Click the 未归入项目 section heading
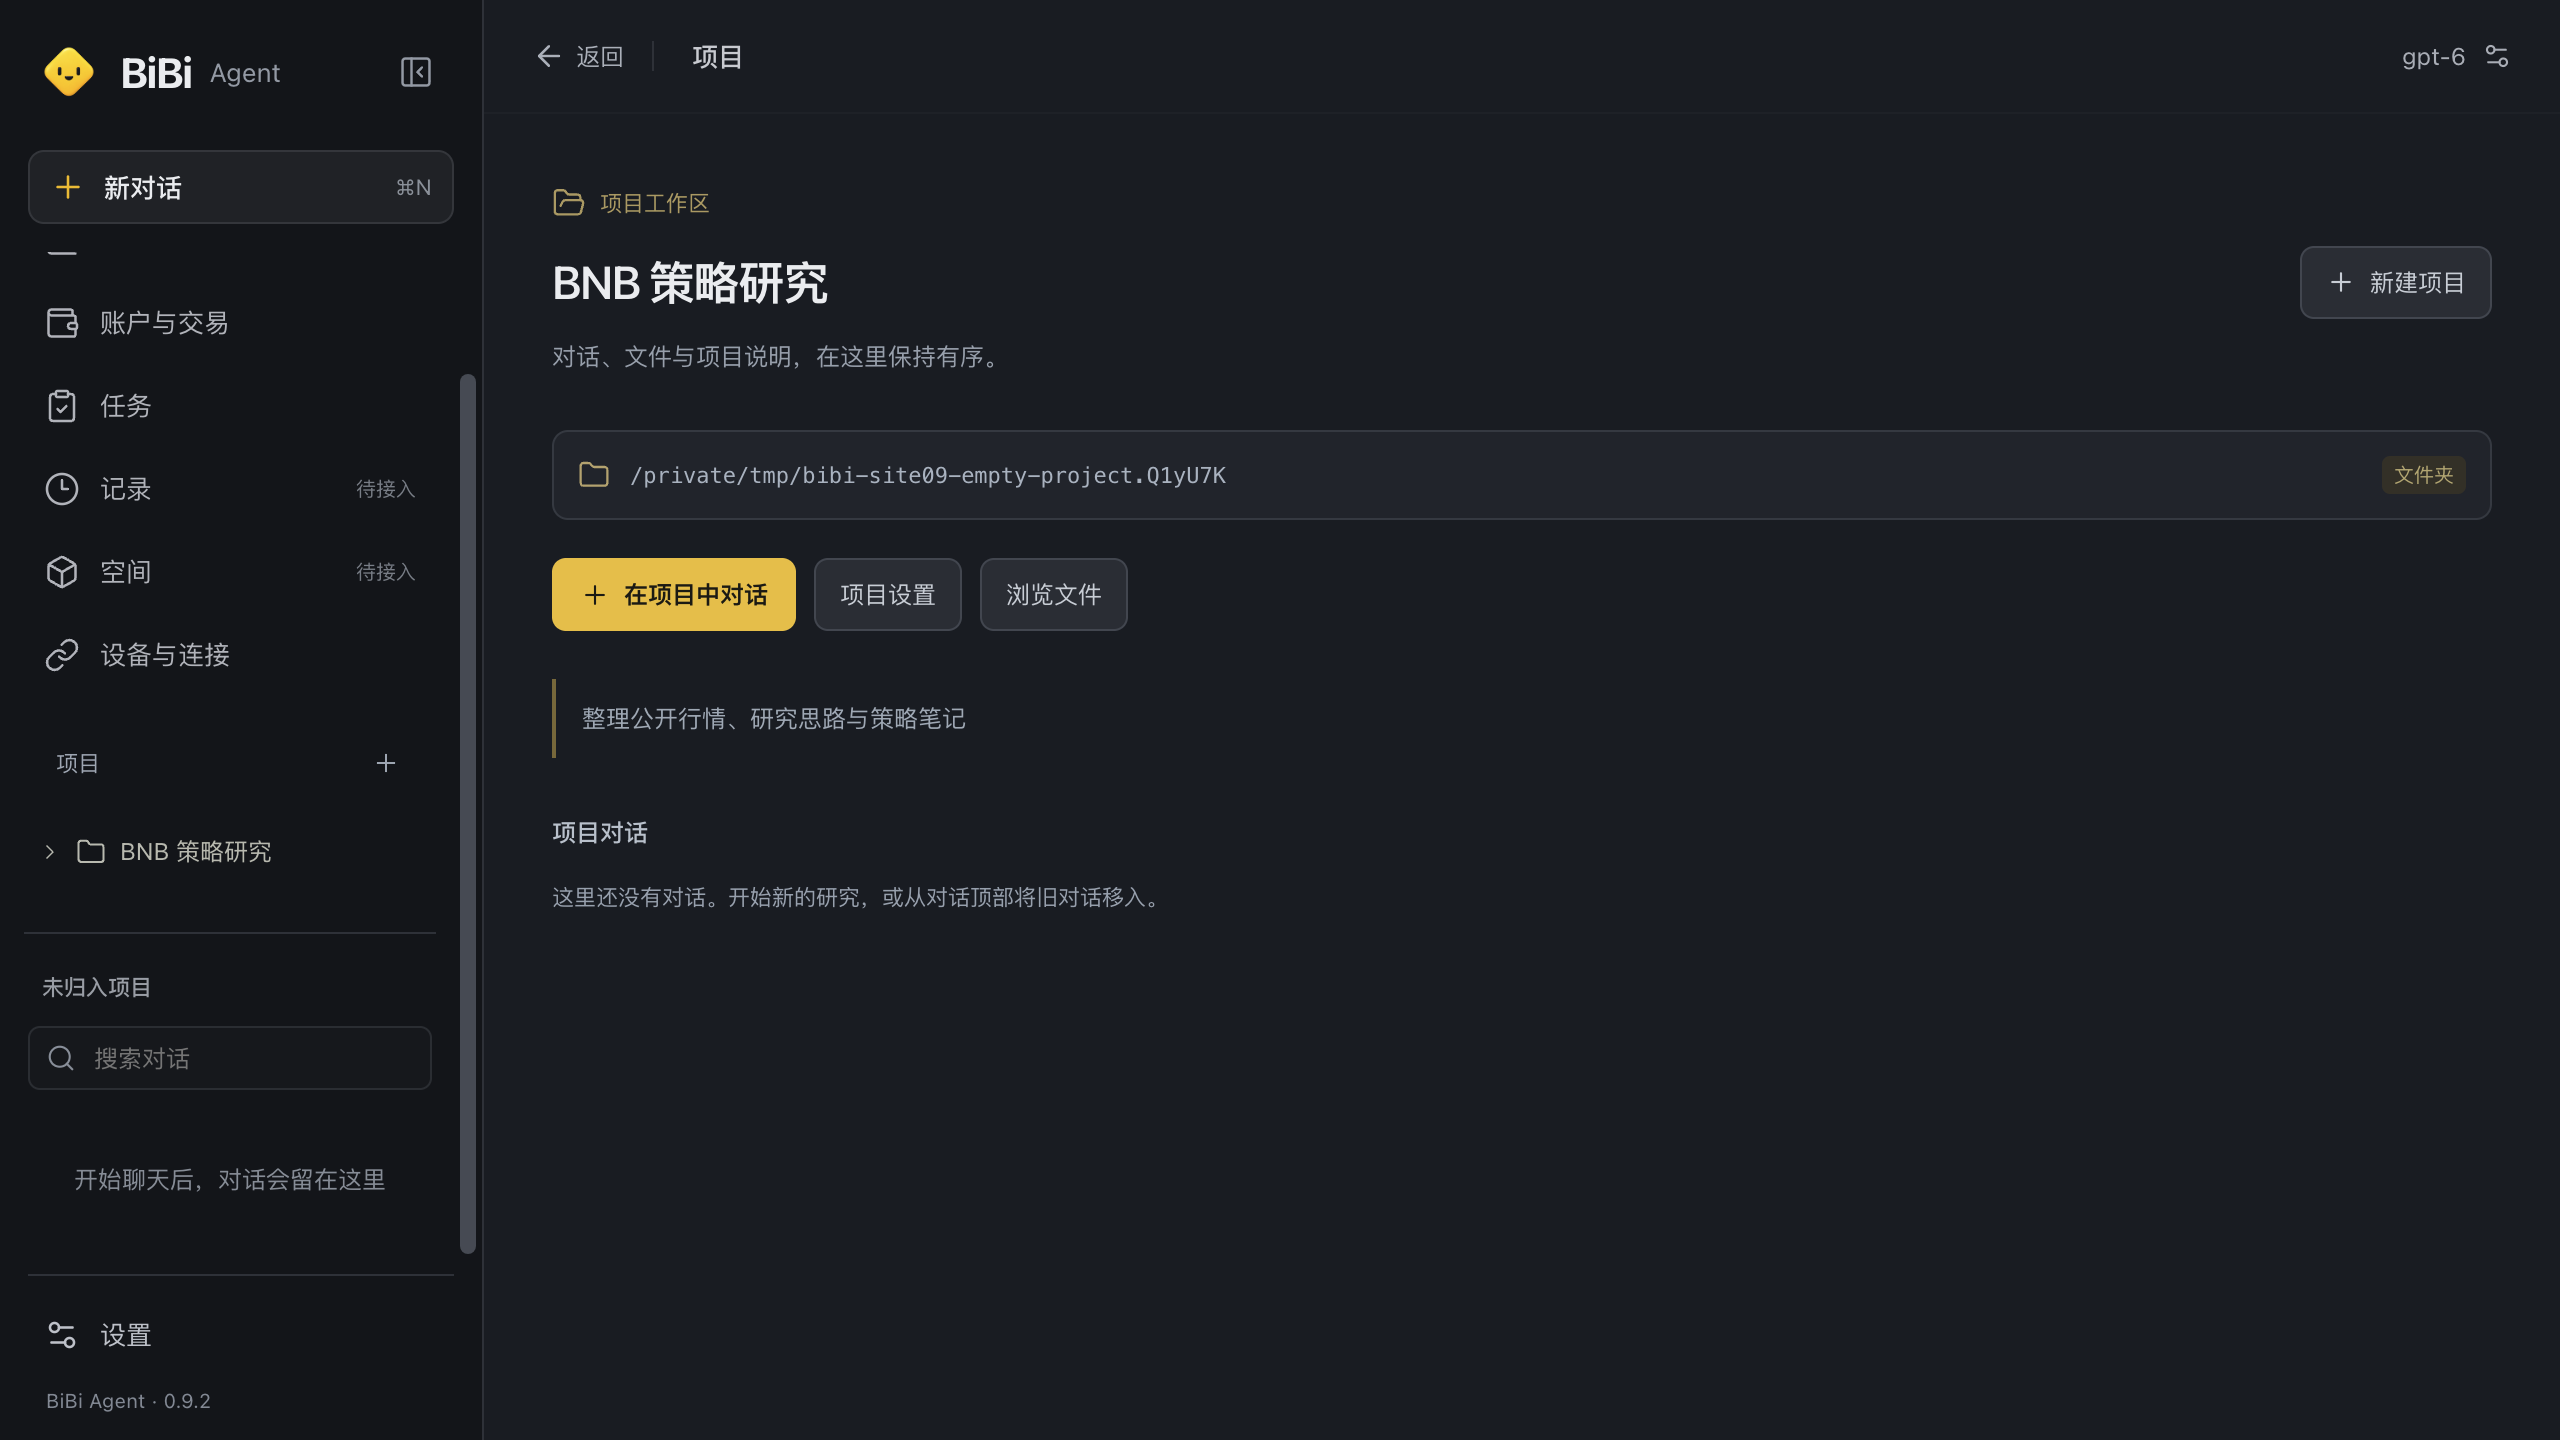 [97, 988]
